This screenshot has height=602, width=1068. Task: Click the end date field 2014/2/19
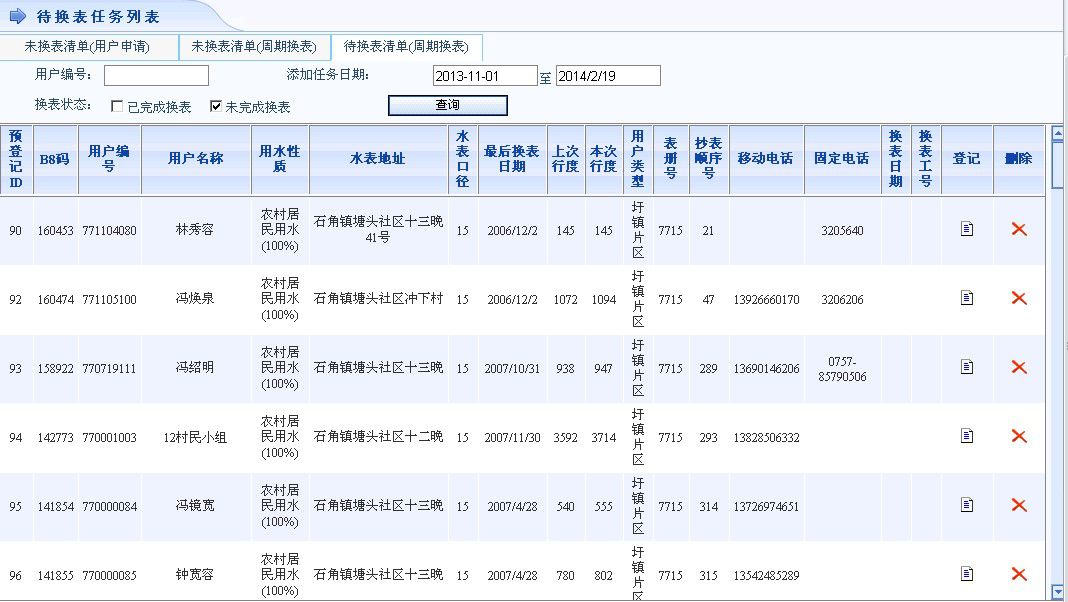(x=608, y=76)
